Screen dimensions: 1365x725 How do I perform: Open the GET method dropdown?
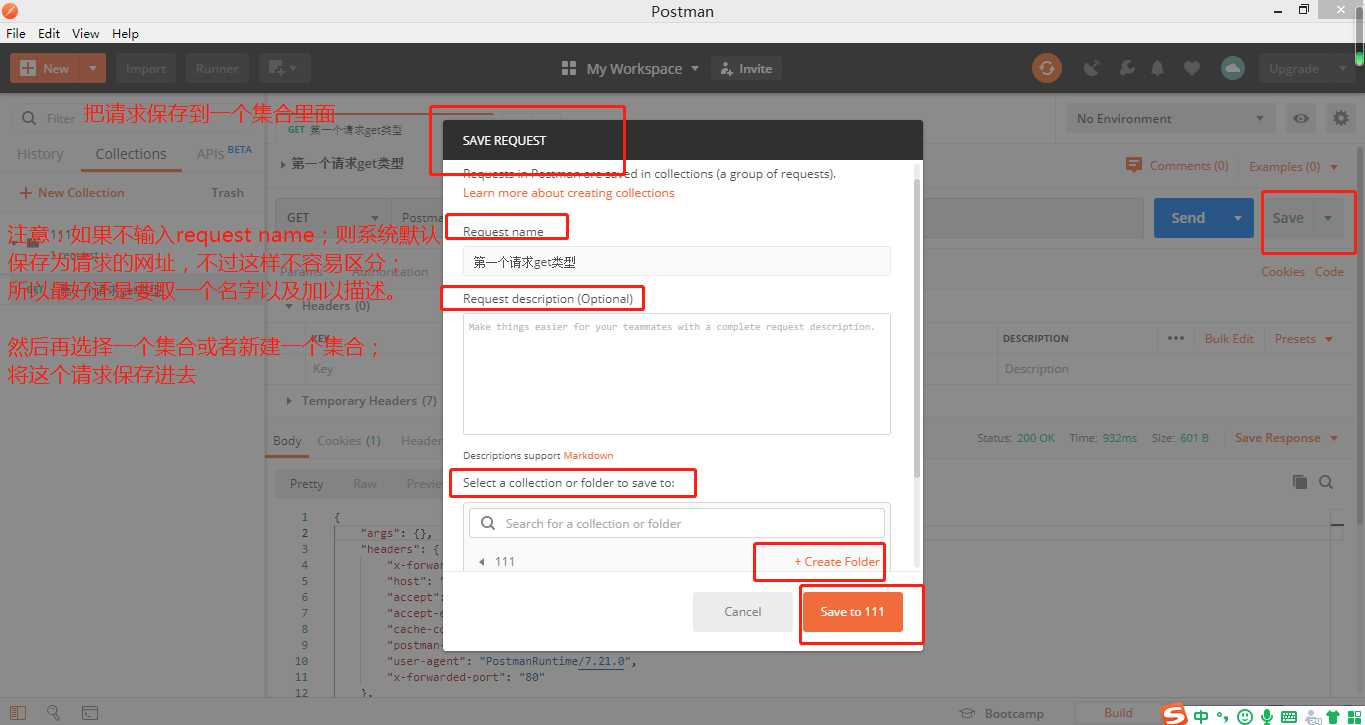(333, 218)
